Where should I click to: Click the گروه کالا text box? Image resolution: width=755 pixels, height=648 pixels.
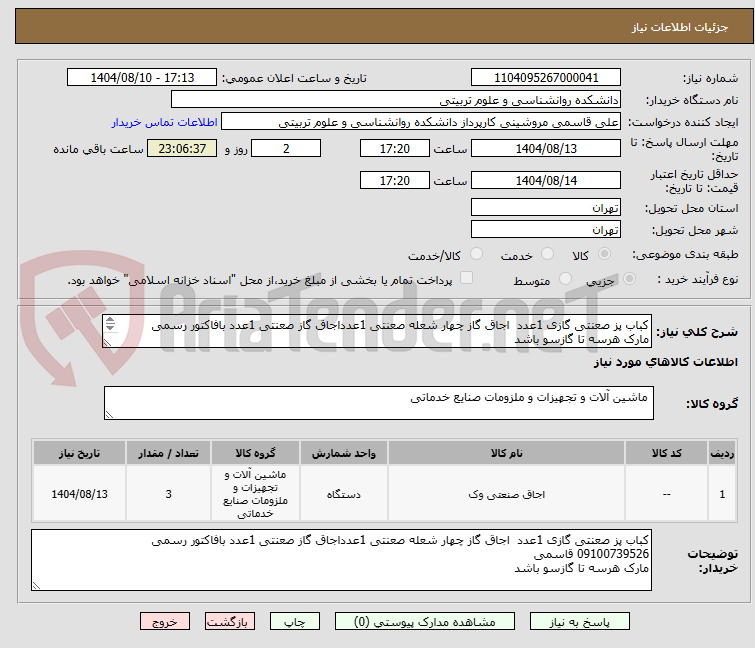pos(378,403)
